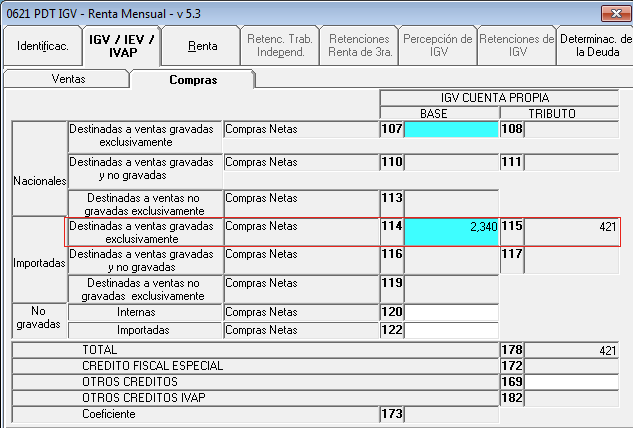Click white field 122 for Importadas
This screenshot has width=633, height=428.
(451, 331)
